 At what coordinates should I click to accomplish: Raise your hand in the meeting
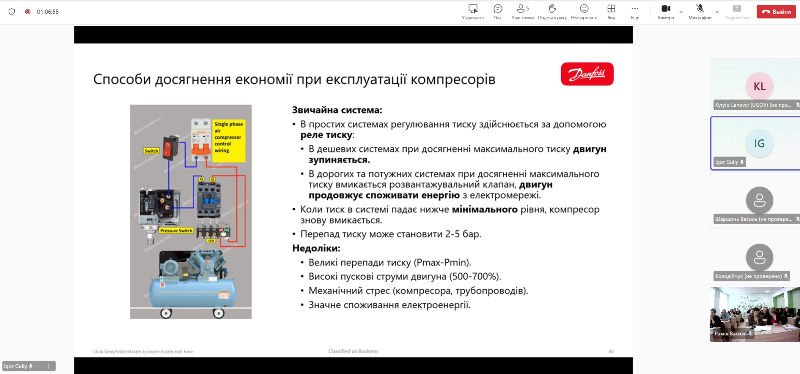click(552, 11)
